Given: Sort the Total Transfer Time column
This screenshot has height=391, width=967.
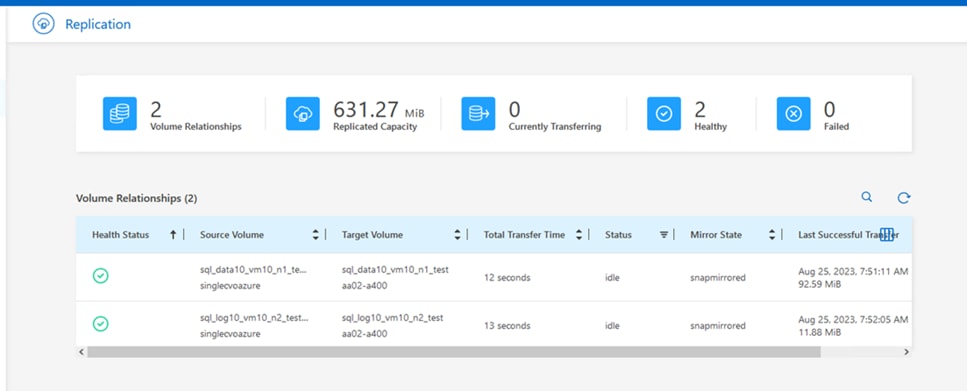Looking at the screenshot, I should tap(579, 234).
